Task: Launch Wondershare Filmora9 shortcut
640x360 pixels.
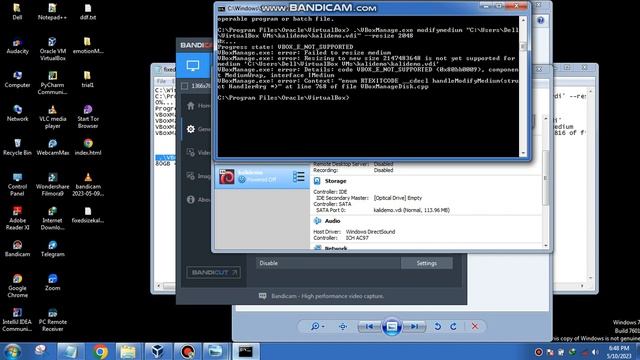Action: click(x=53, y=184)
